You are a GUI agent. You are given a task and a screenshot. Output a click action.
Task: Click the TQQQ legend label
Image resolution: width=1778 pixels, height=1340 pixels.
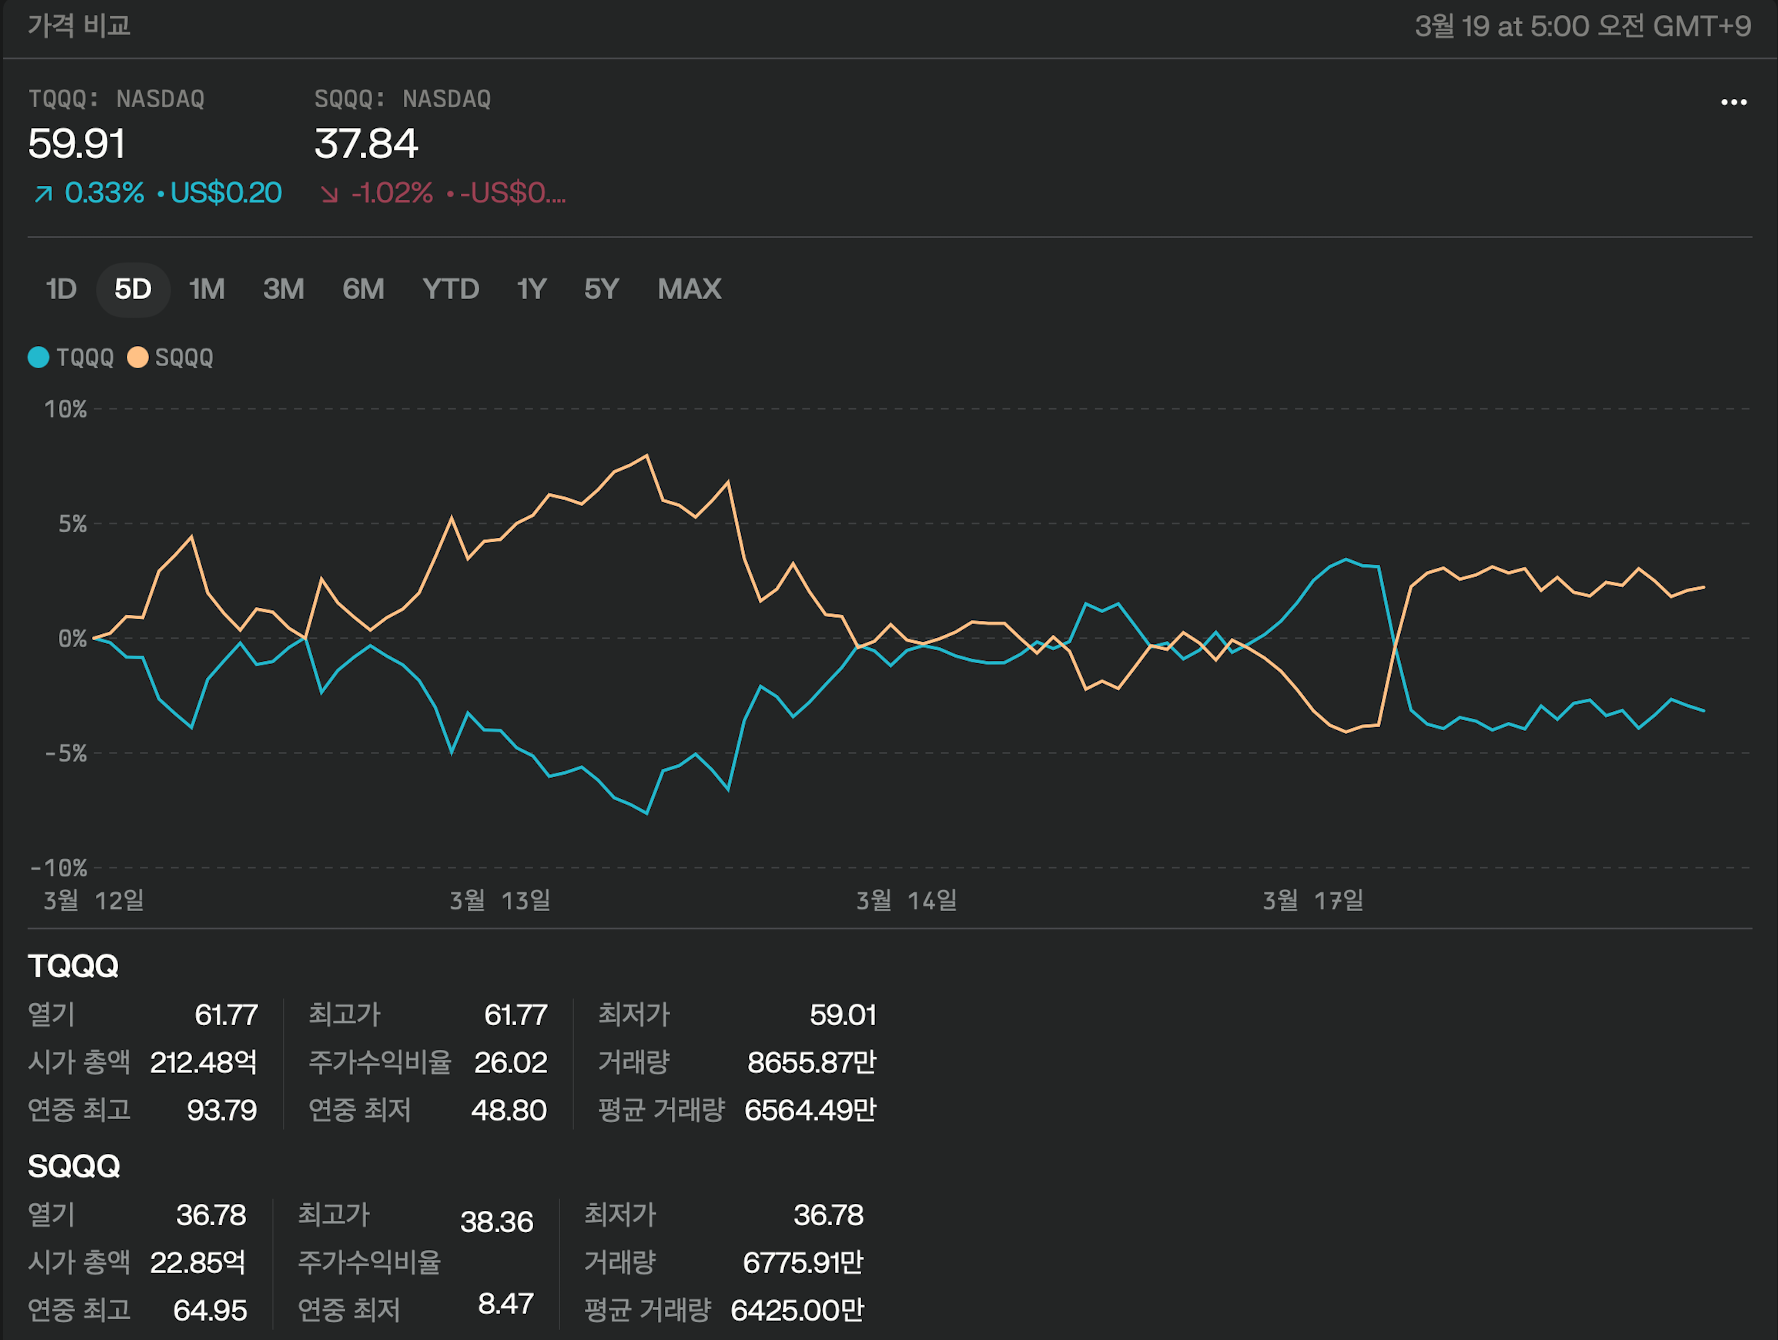click(85, 358)
